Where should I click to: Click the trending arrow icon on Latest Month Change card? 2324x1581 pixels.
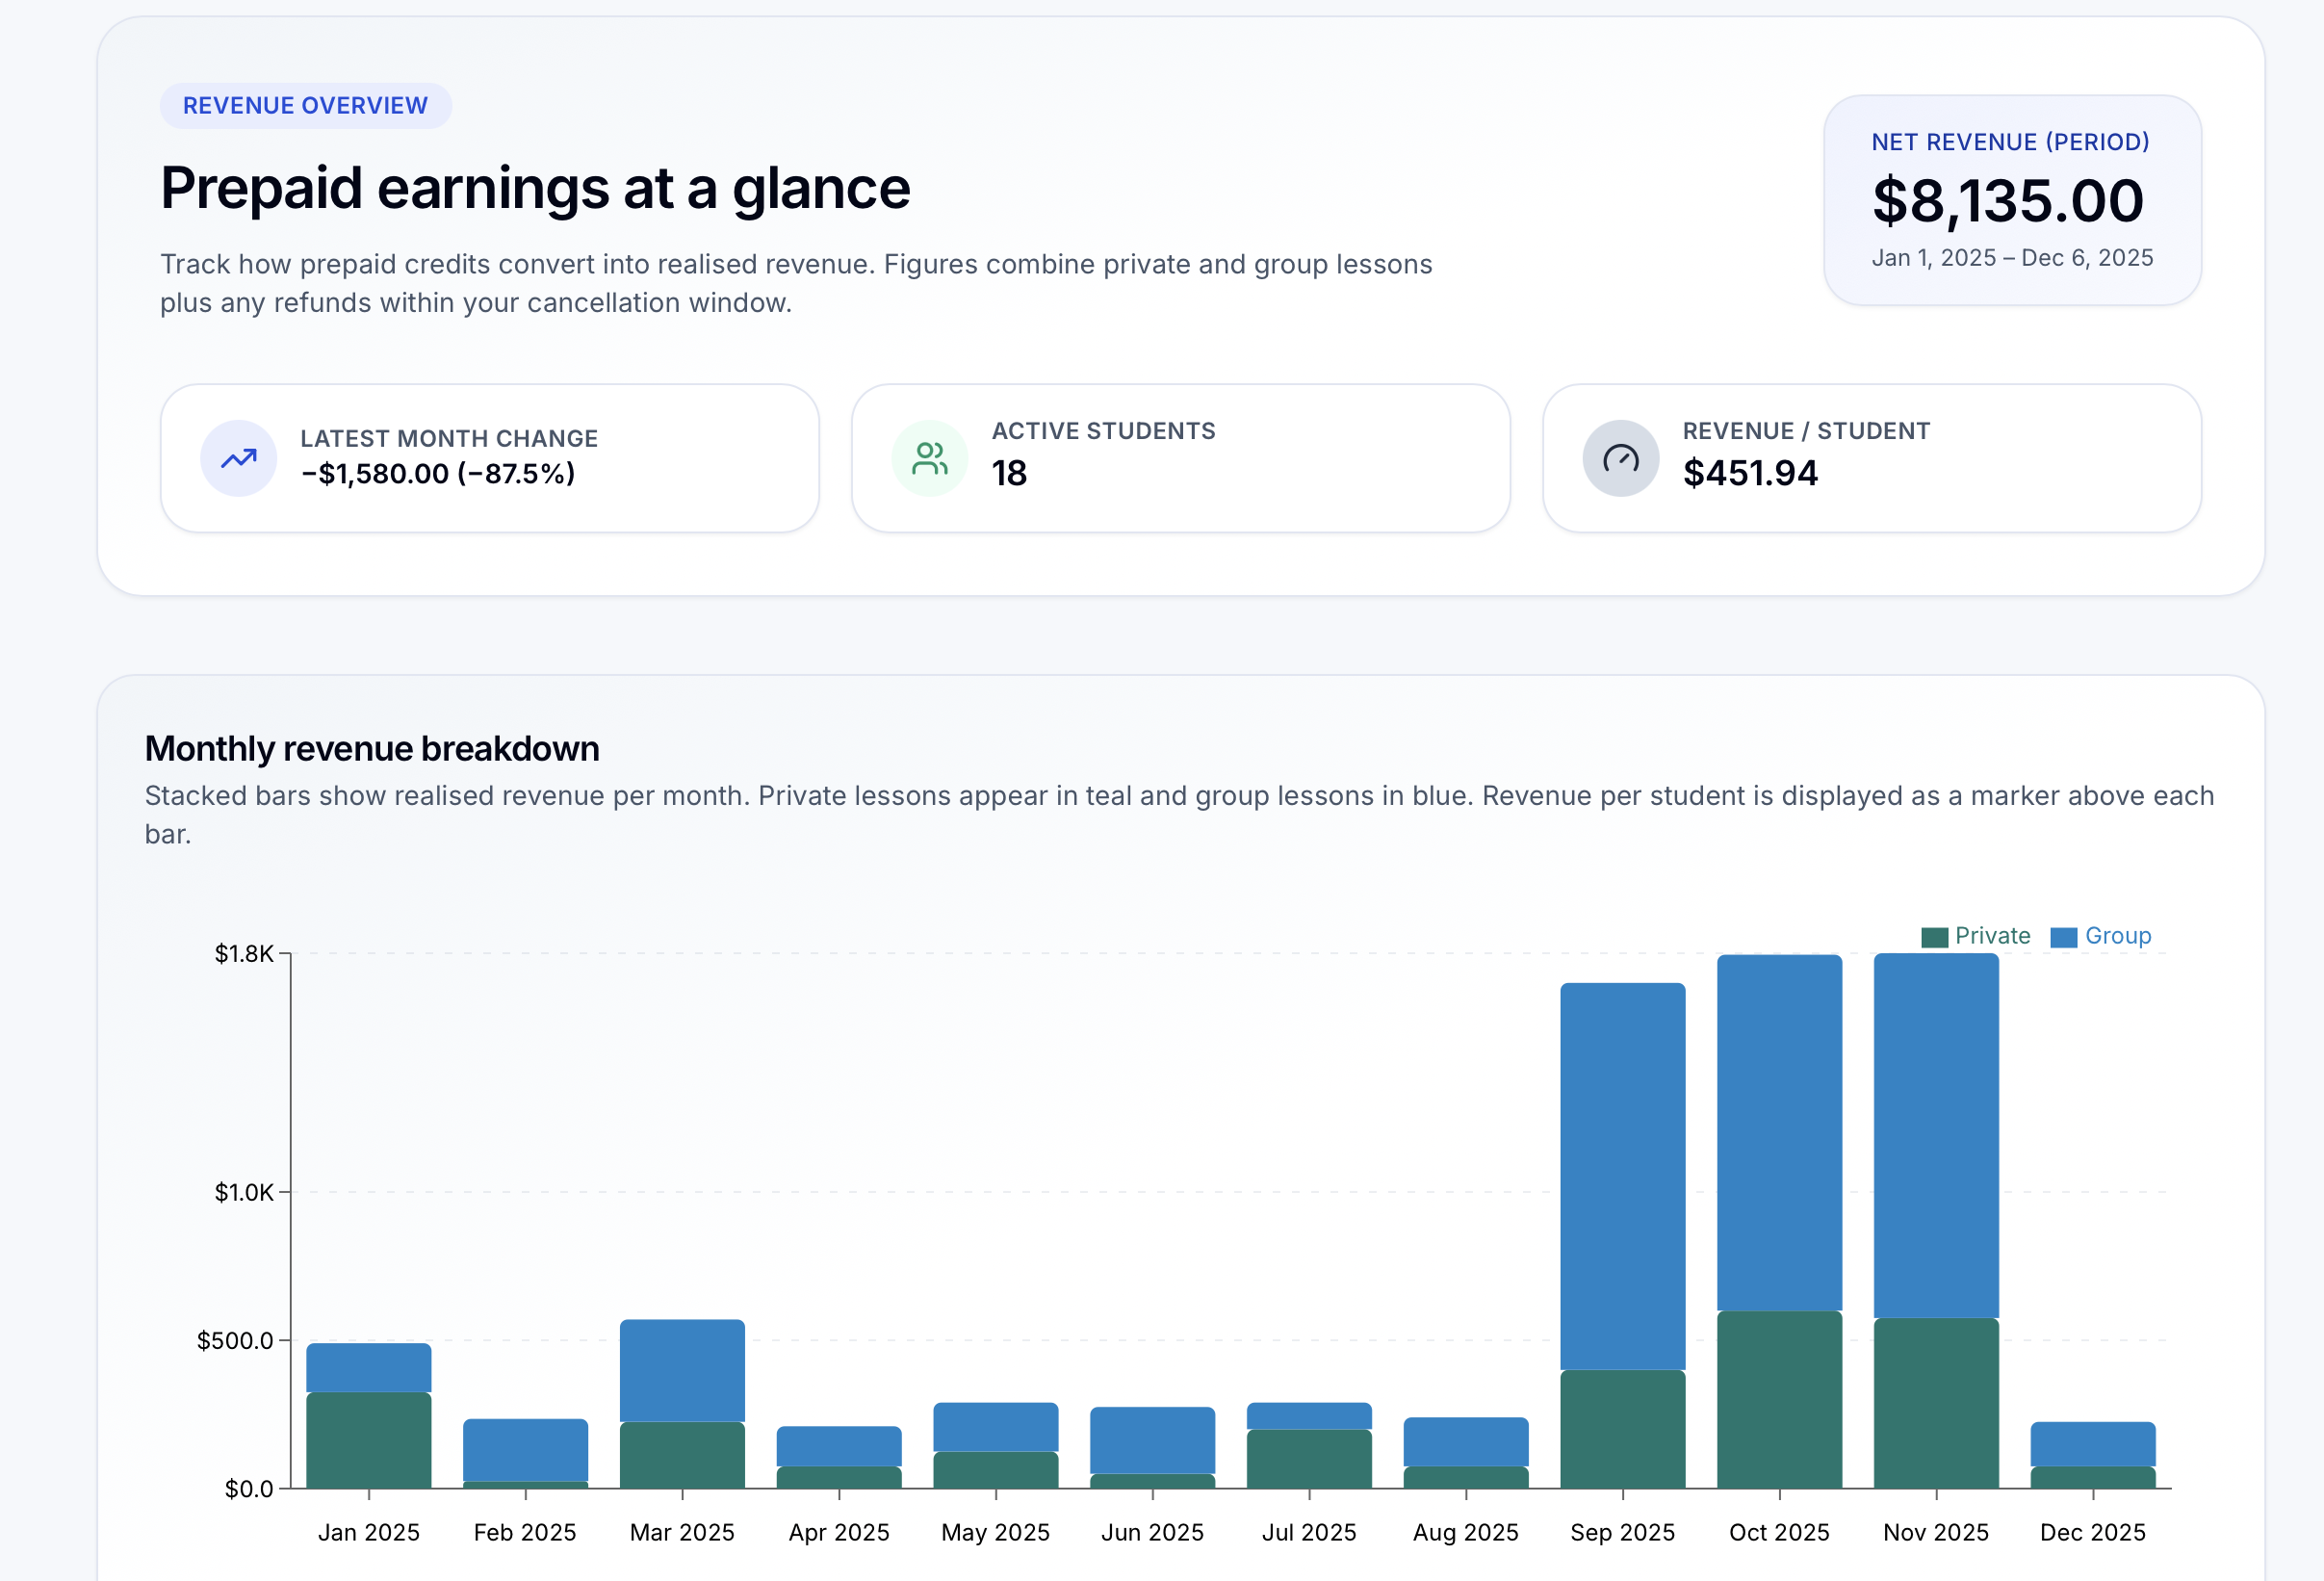point(239,457)
